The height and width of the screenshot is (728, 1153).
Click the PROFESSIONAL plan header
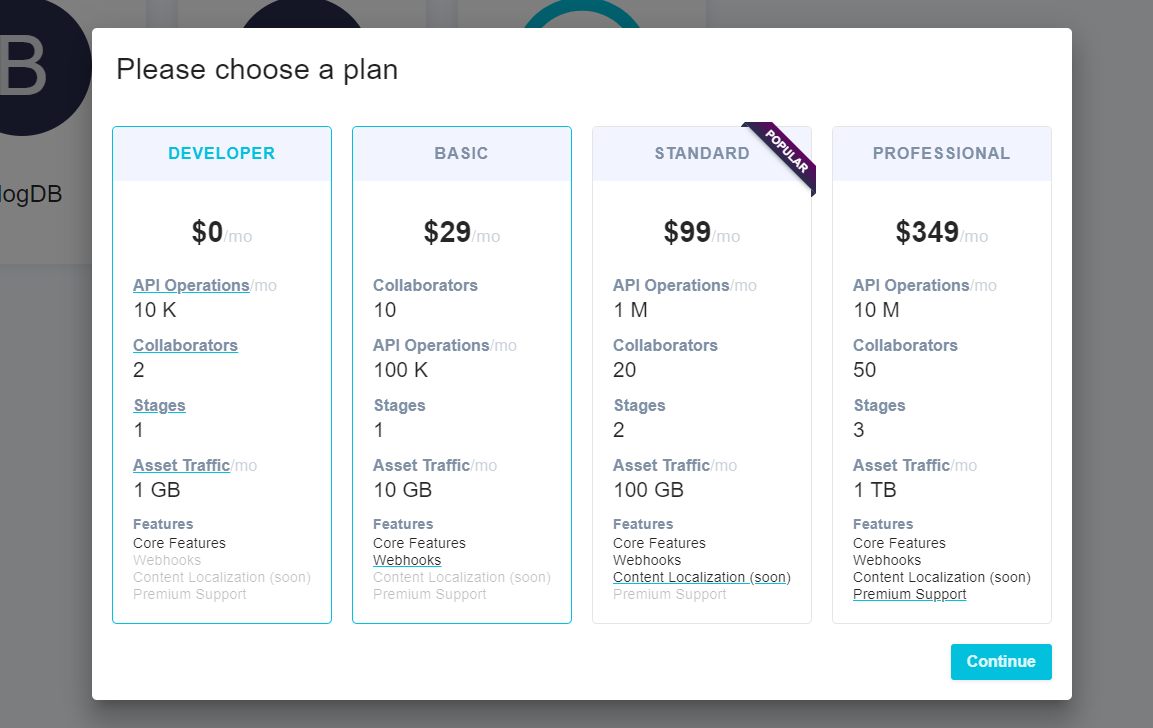click(x=941, y=153)
